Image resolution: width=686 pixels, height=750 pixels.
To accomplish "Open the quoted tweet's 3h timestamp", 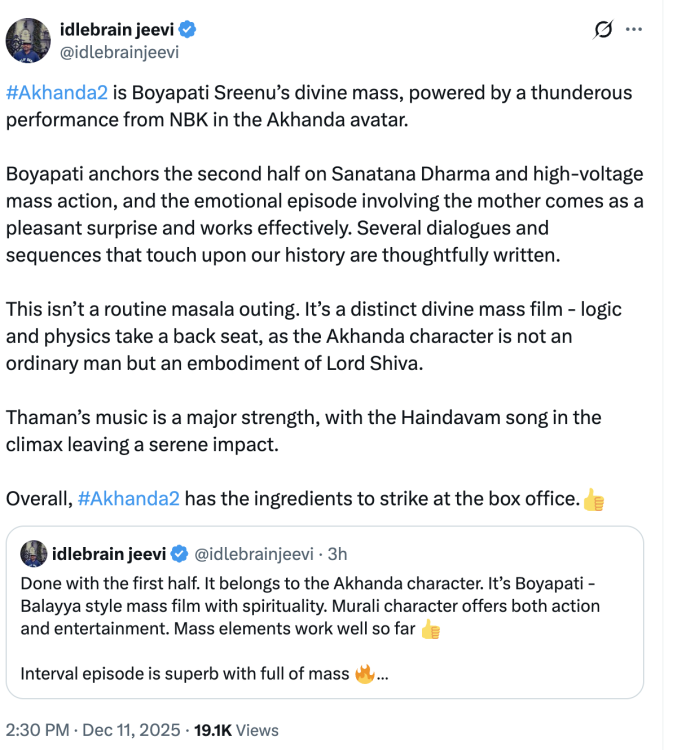I will (x=337, y=553).
